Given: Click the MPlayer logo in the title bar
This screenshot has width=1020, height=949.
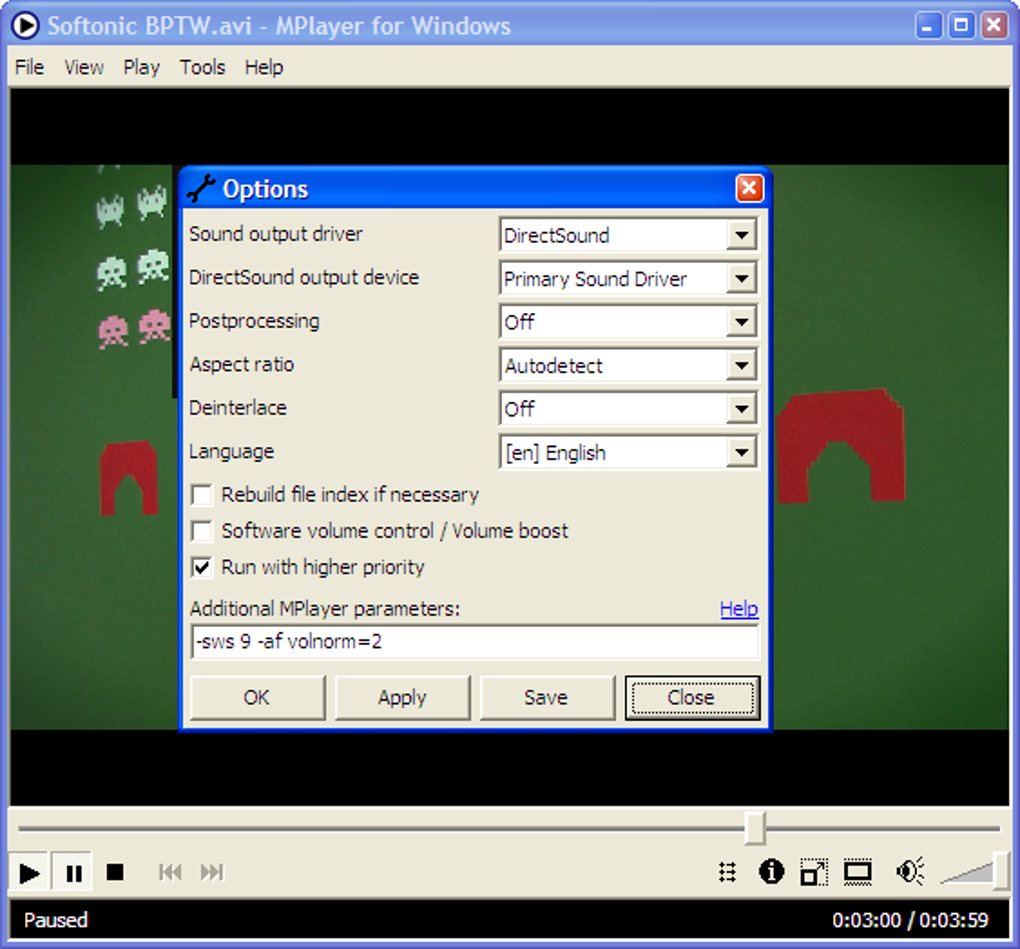Looking at the screenshot, I should (x=26, y=26).
